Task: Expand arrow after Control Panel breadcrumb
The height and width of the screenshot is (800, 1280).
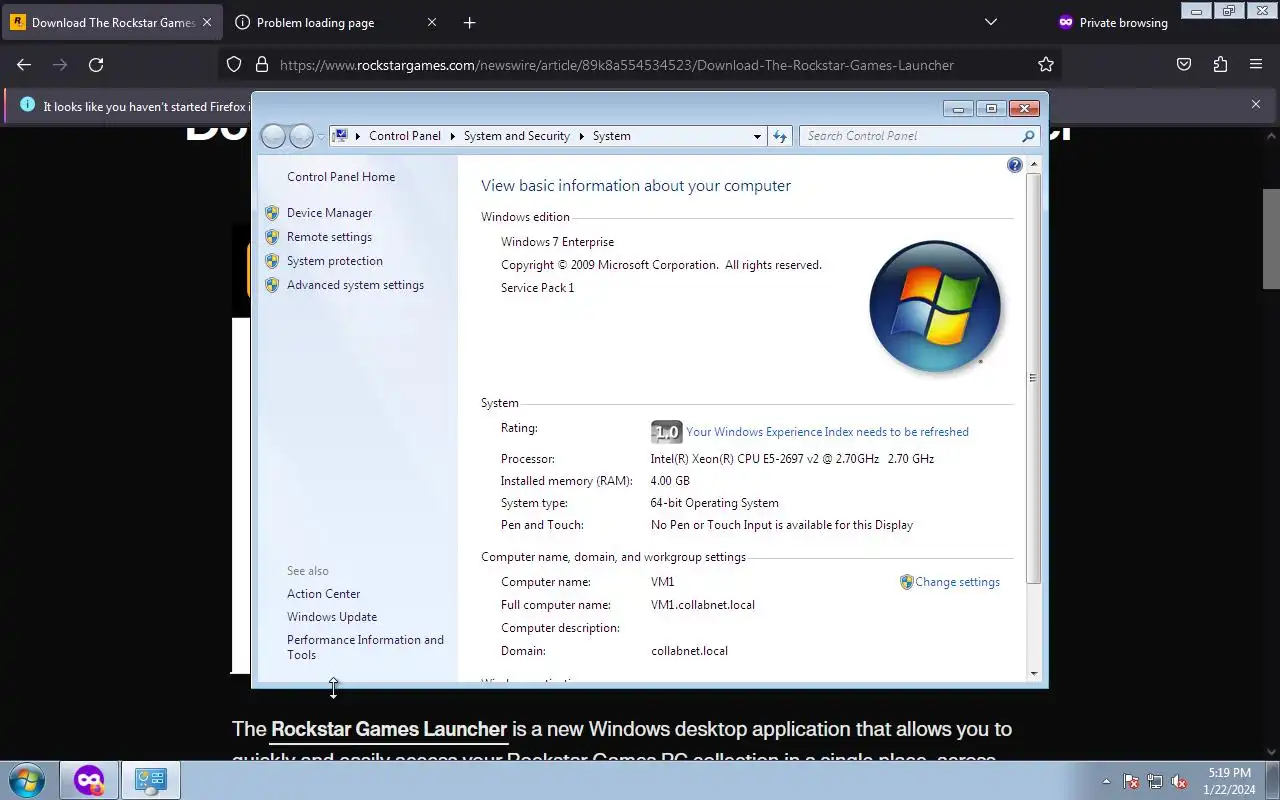Action: (452, 136)
